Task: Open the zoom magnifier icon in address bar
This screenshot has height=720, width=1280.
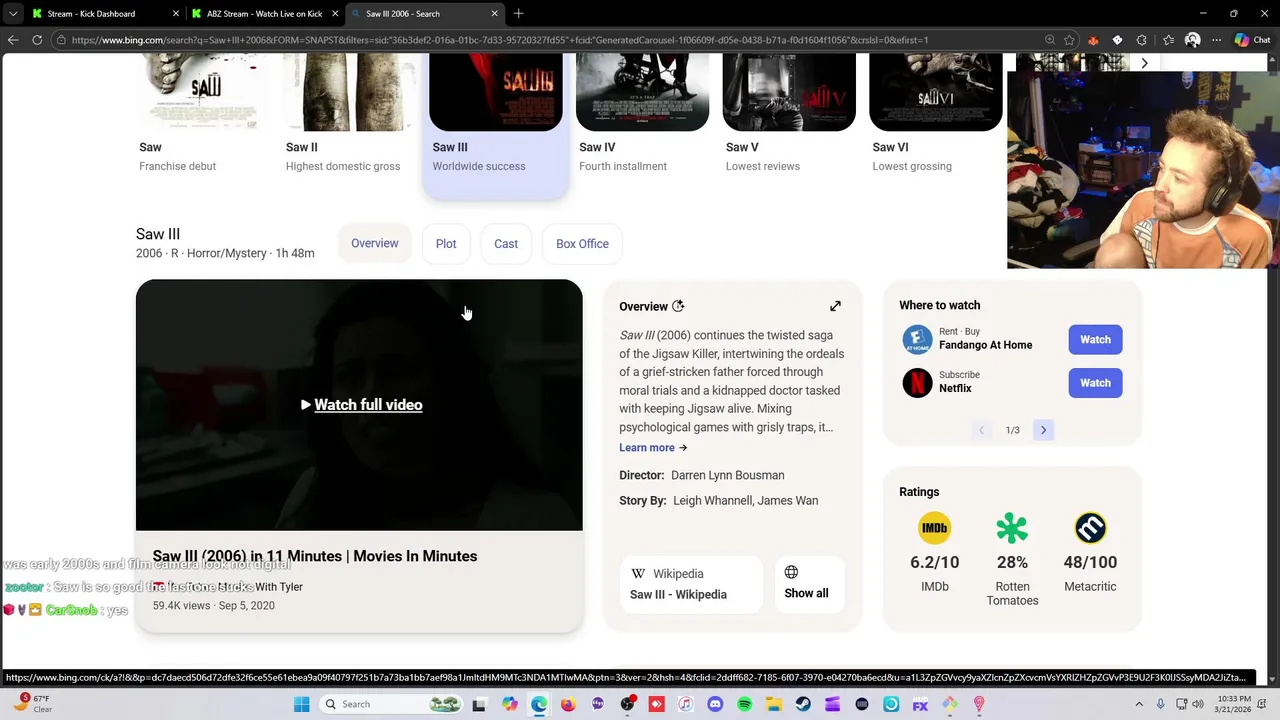Action: point(1049,40)
